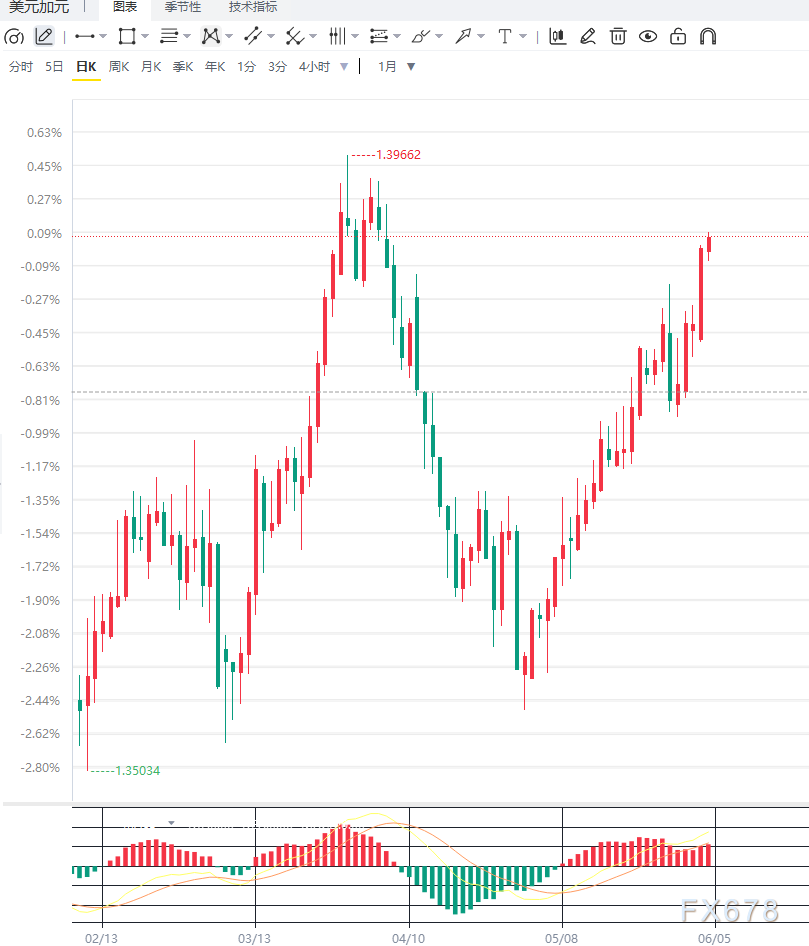Expand the trend line tool dropdown

click(270, 36)
